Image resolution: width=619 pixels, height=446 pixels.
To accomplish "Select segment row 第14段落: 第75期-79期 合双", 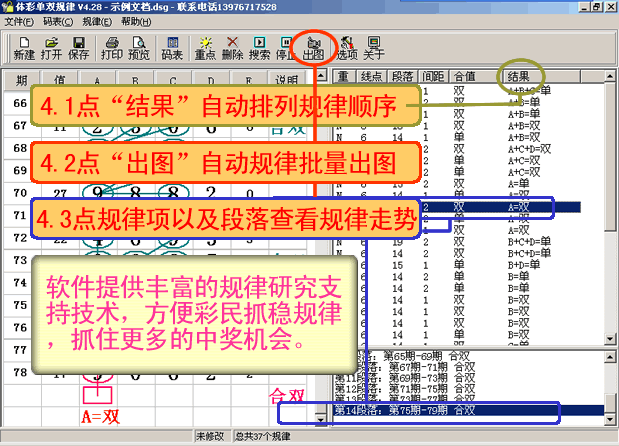I will coord(469,410).
